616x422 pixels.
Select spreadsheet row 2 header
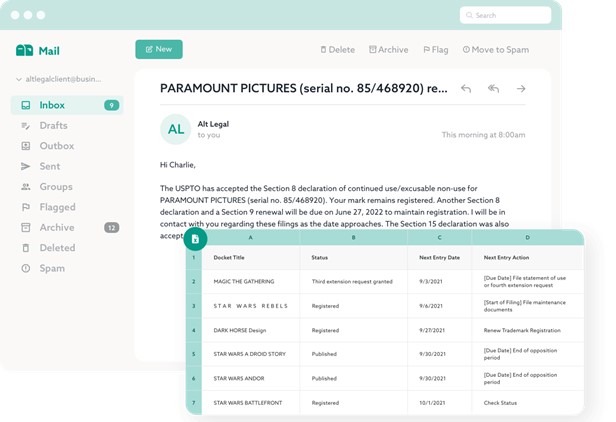(x=194, y=282)
